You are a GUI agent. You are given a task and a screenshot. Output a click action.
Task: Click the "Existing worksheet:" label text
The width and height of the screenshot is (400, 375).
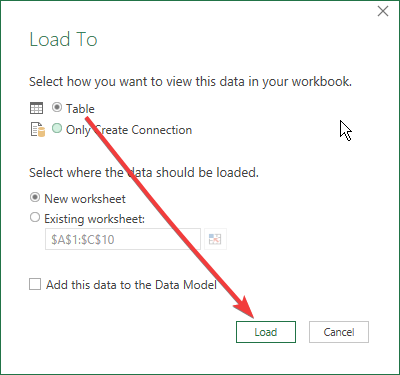(95, 219)
